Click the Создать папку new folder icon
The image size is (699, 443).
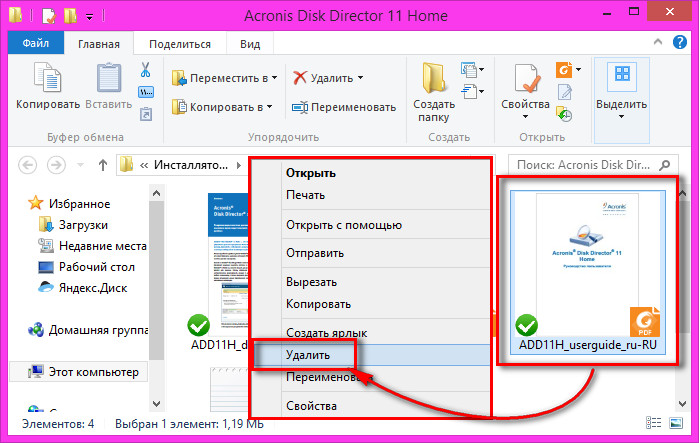click(x=433, y=78)
